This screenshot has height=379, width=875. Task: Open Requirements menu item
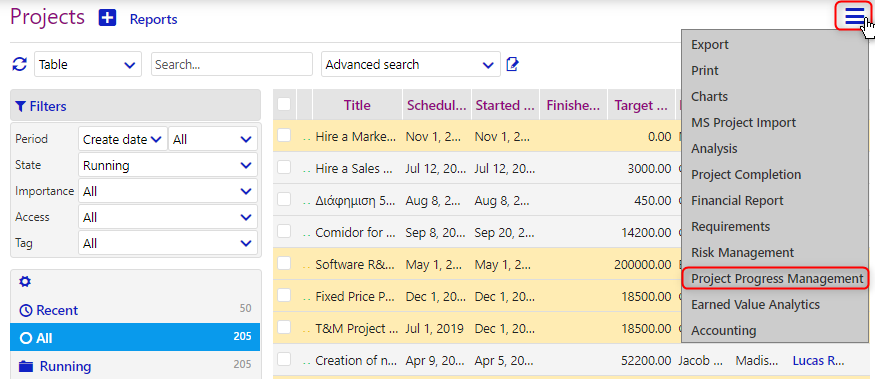click(x=775, y=227)
